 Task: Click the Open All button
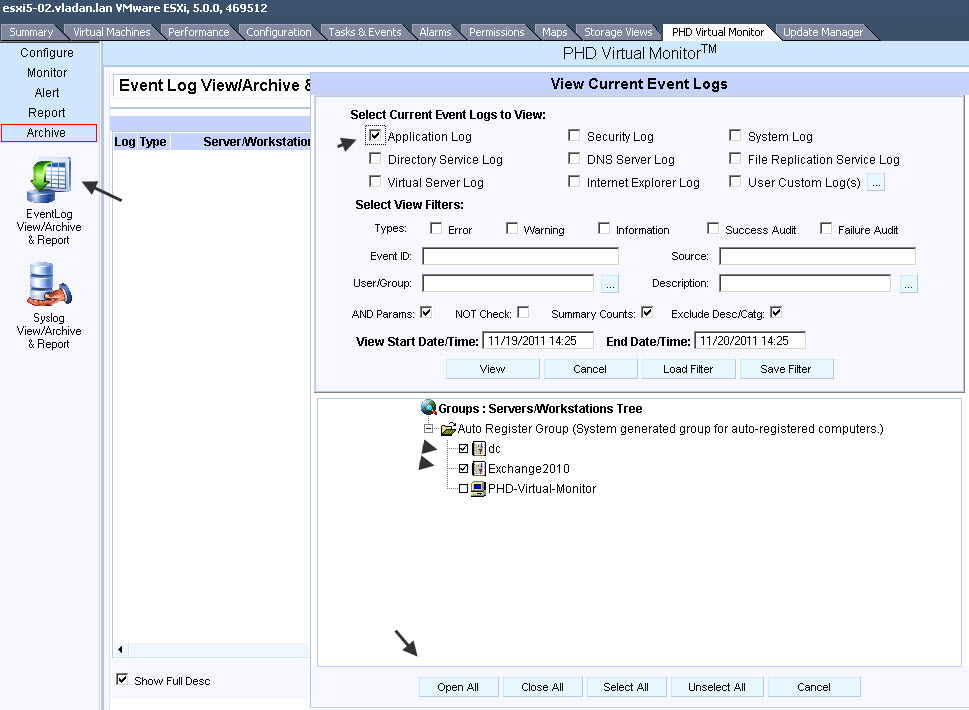[x=459, y=687]
